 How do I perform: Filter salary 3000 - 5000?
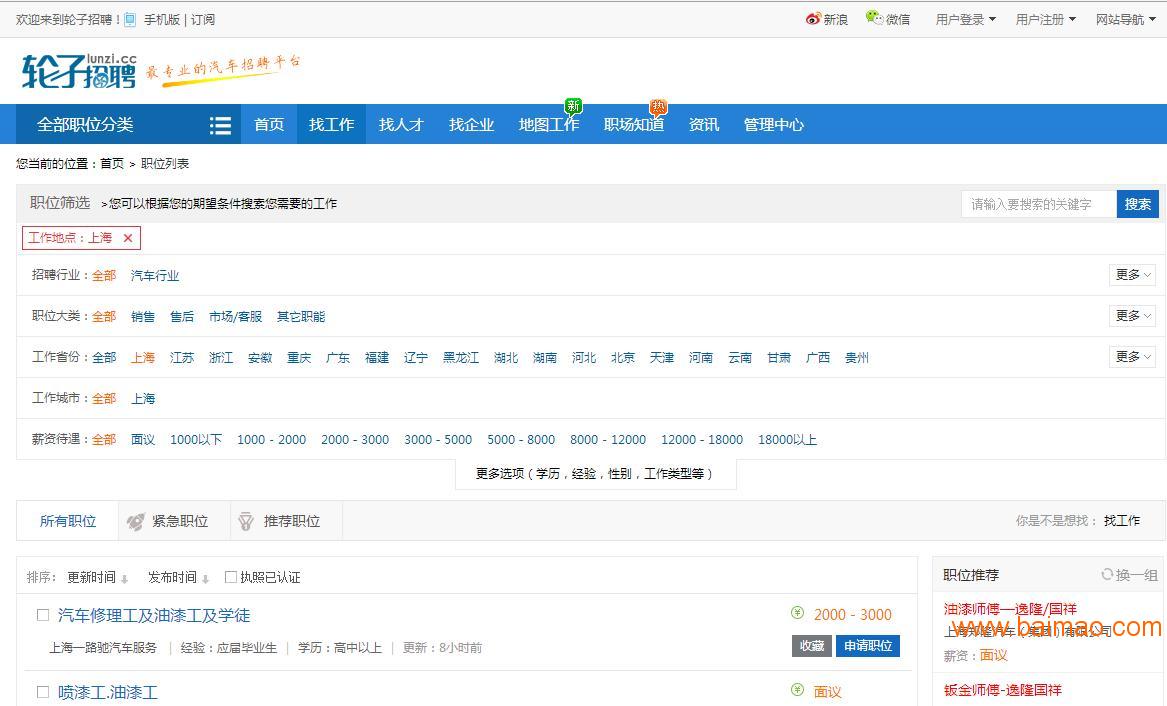pyautogui.click(x=438, y=440)
